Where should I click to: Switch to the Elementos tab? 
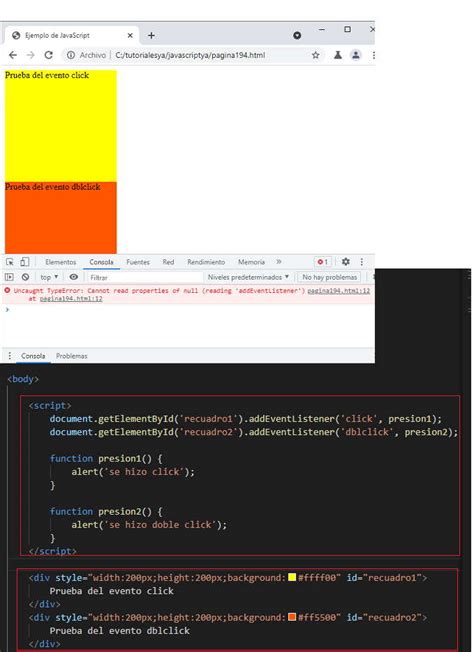pos(61,262)
